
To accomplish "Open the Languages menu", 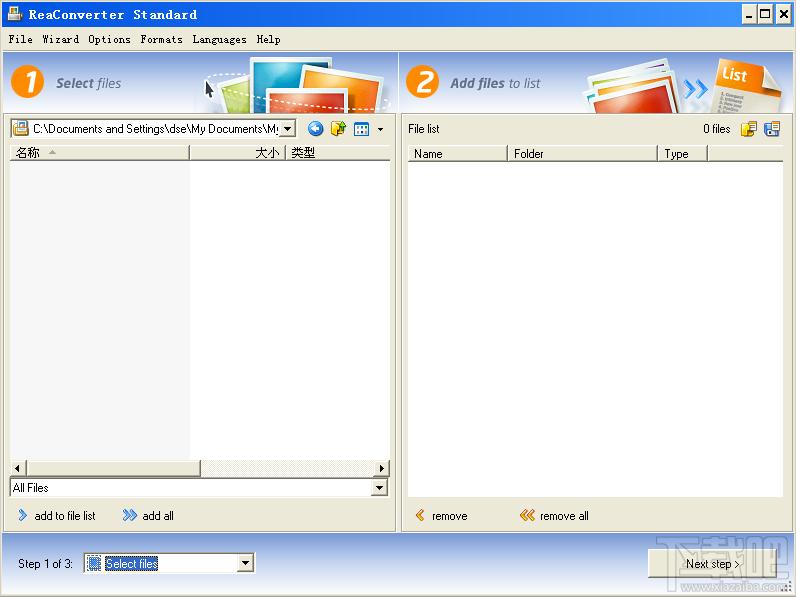I will point(219,39).
